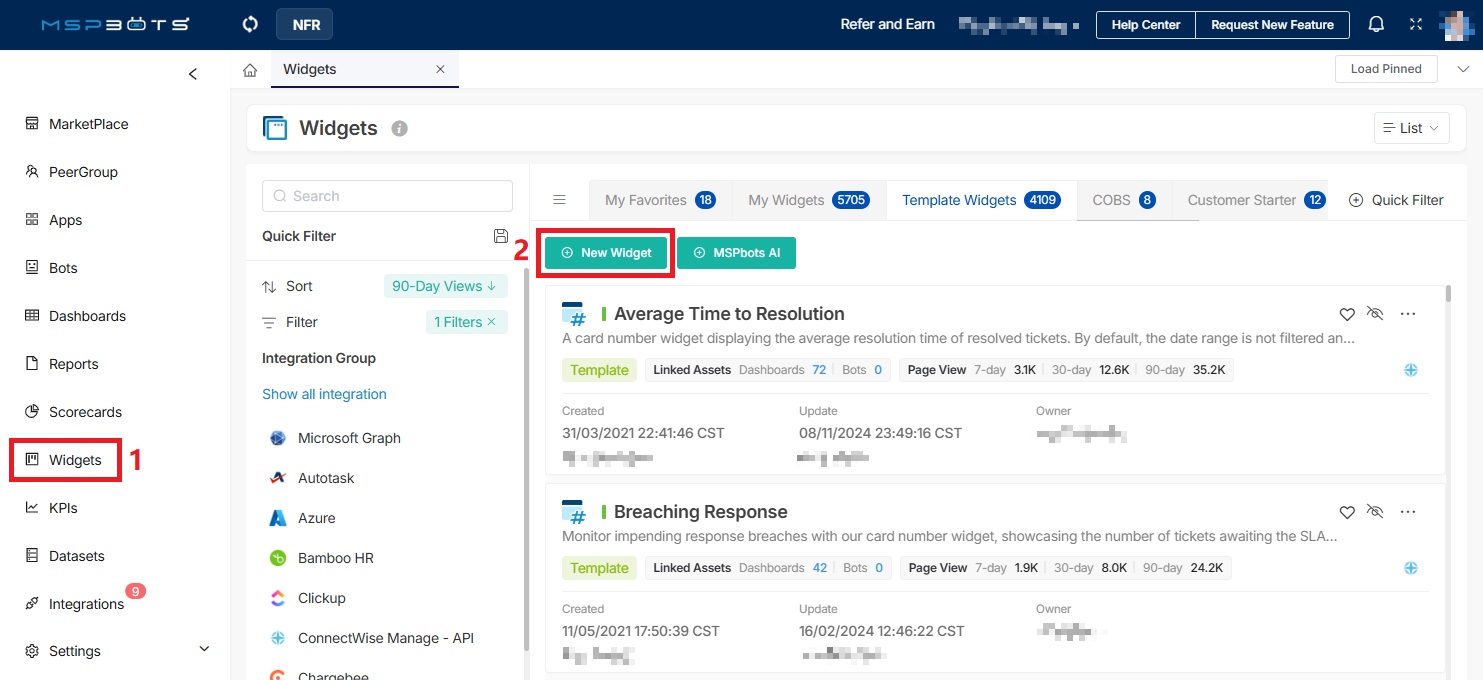The width and height of the screenshot is (1483, 680).
Task: Open more options for Average Time to Resolution
Action: 1408,314
